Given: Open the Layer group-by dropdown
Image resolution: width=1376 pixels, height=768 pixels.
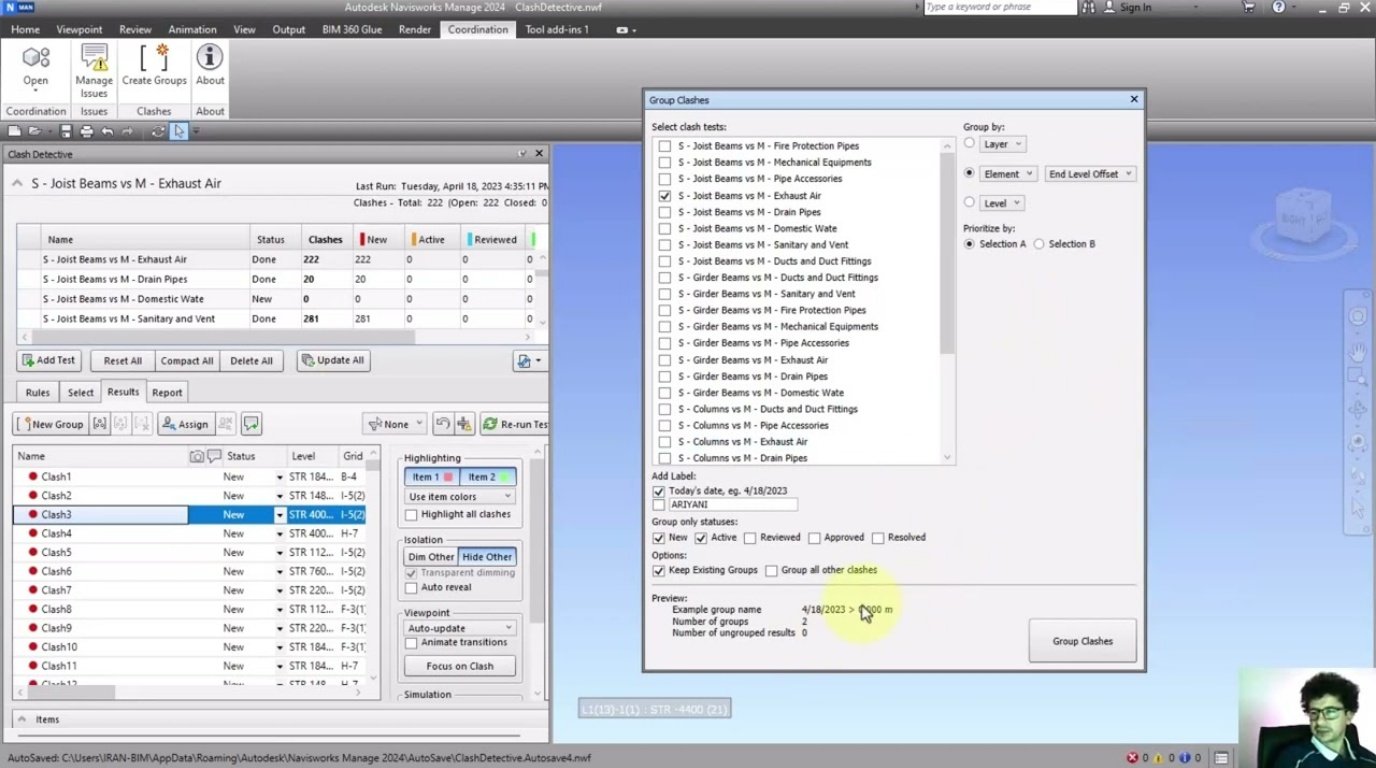Looking at the screenshot, I should (1002, 144).
